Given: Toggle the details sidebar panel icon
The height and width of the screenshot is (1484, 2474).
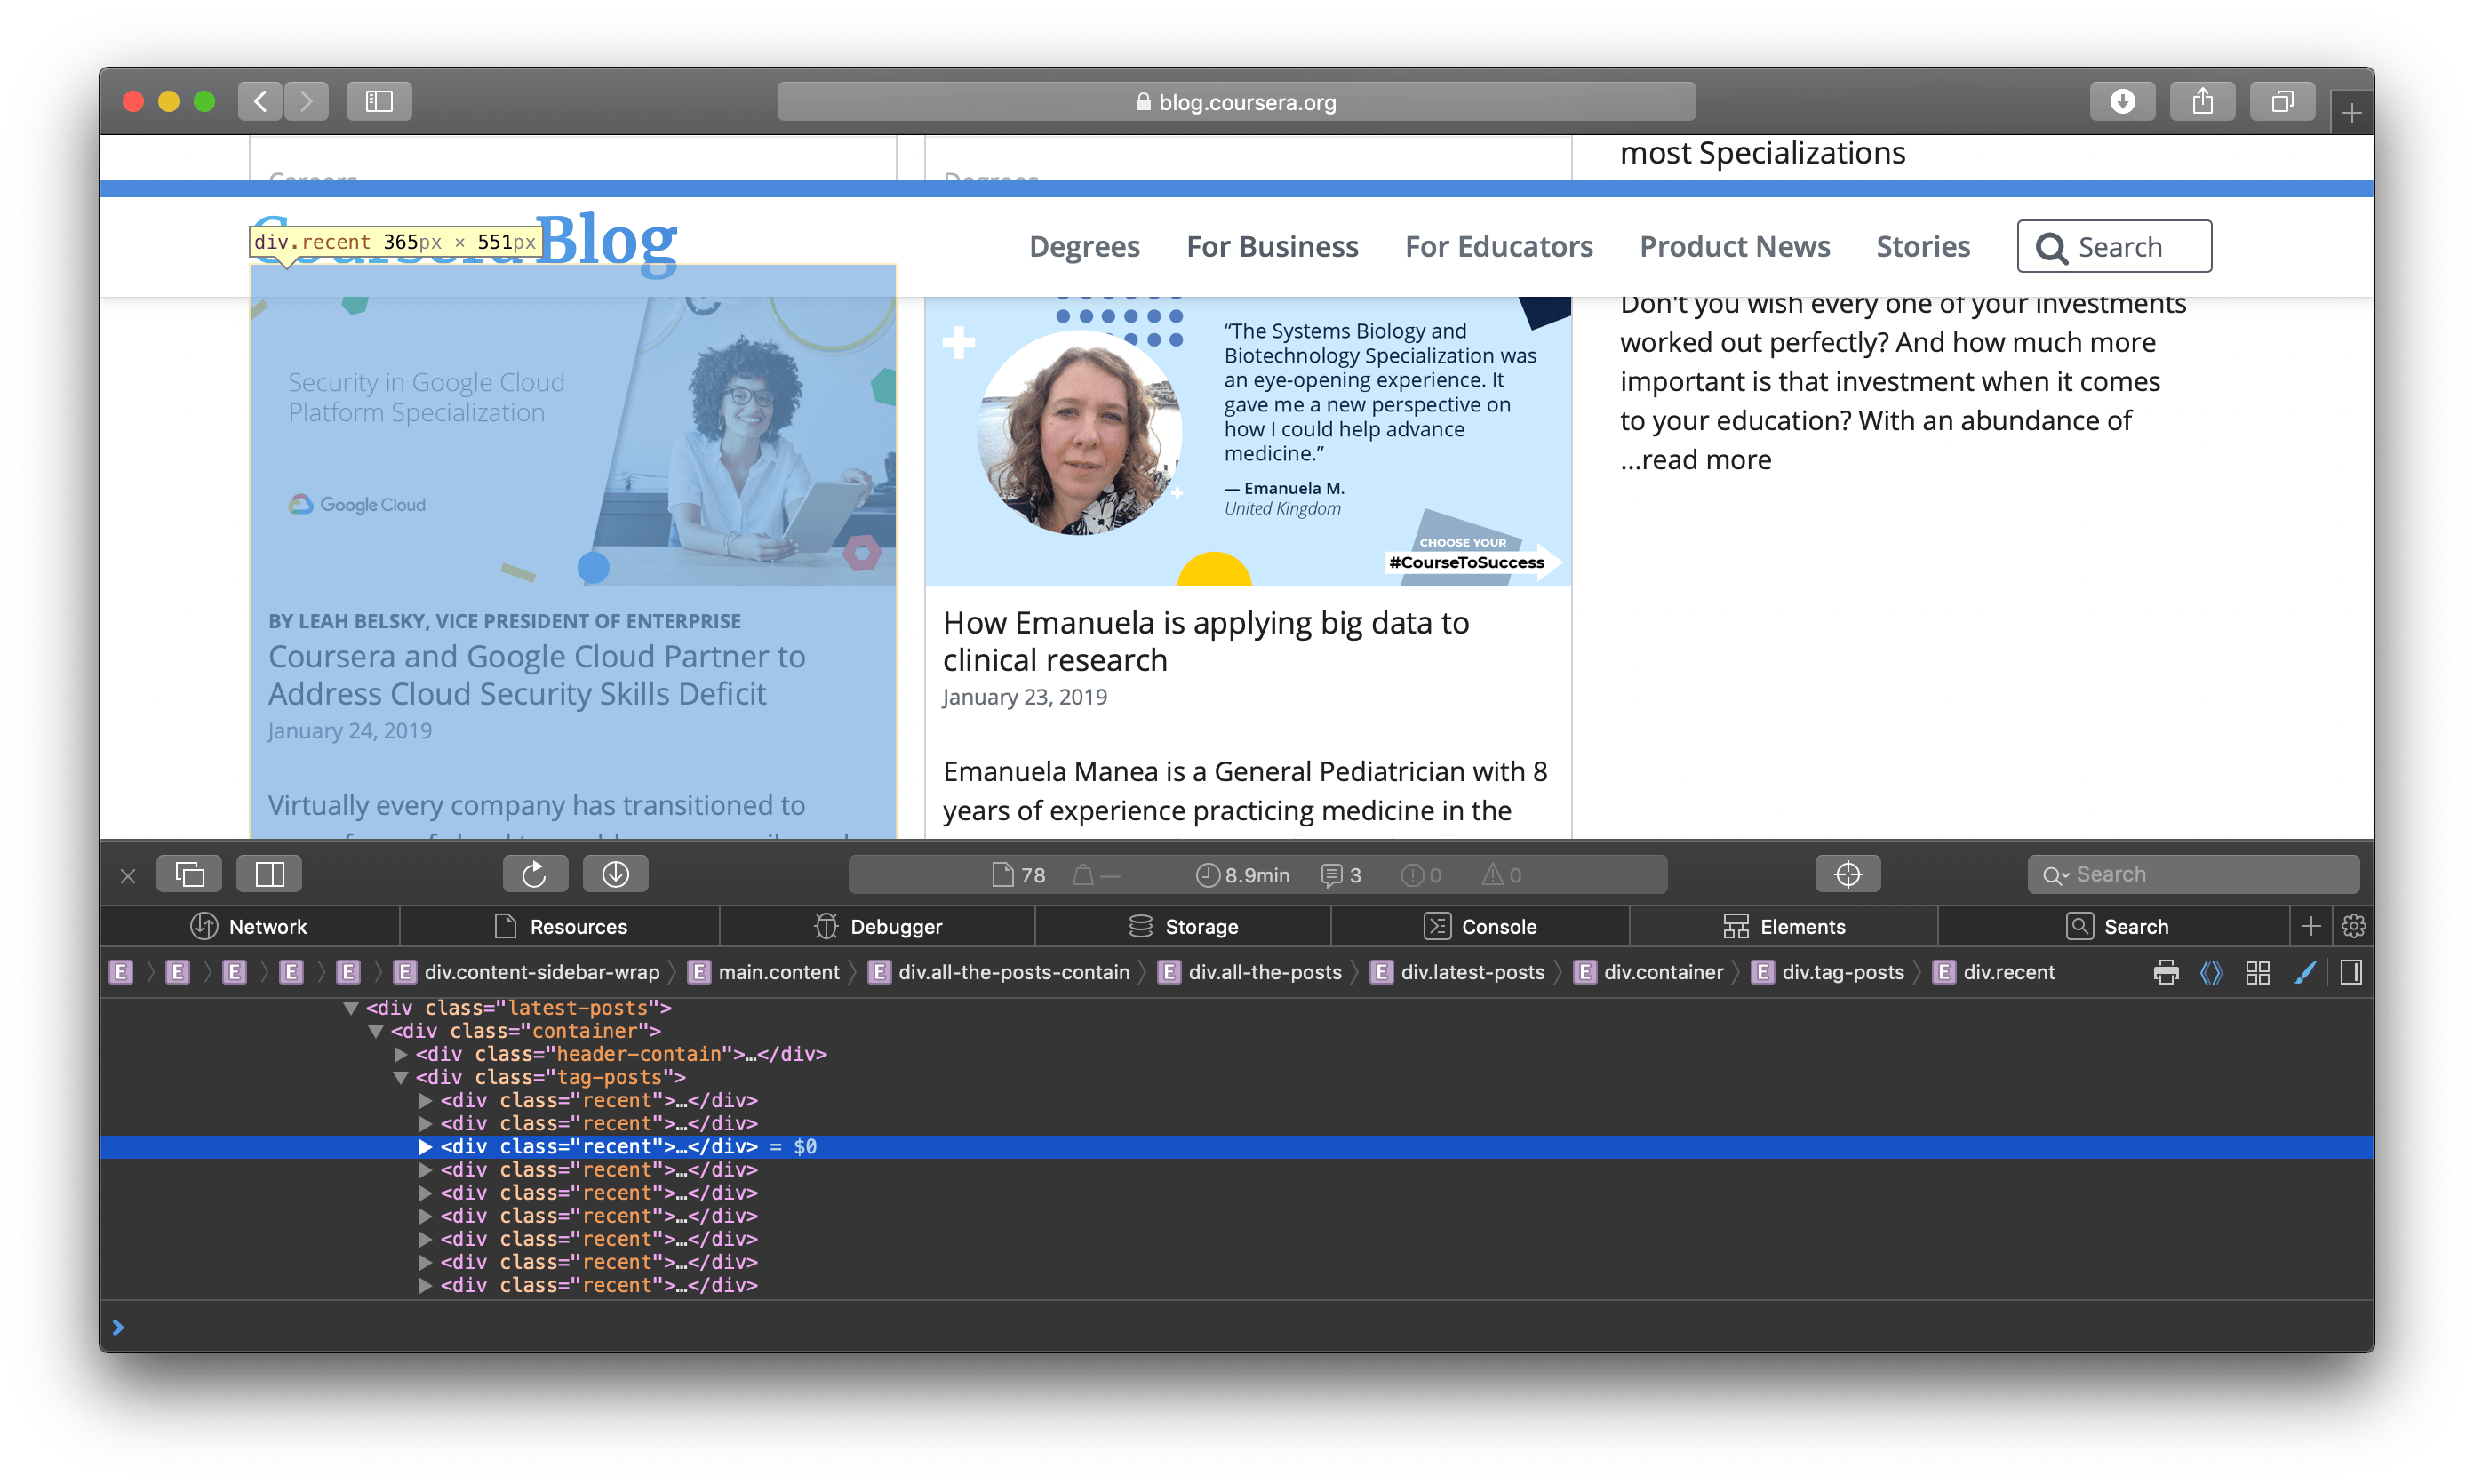Looking at the screenshot, I should [x=2351, y=972].
